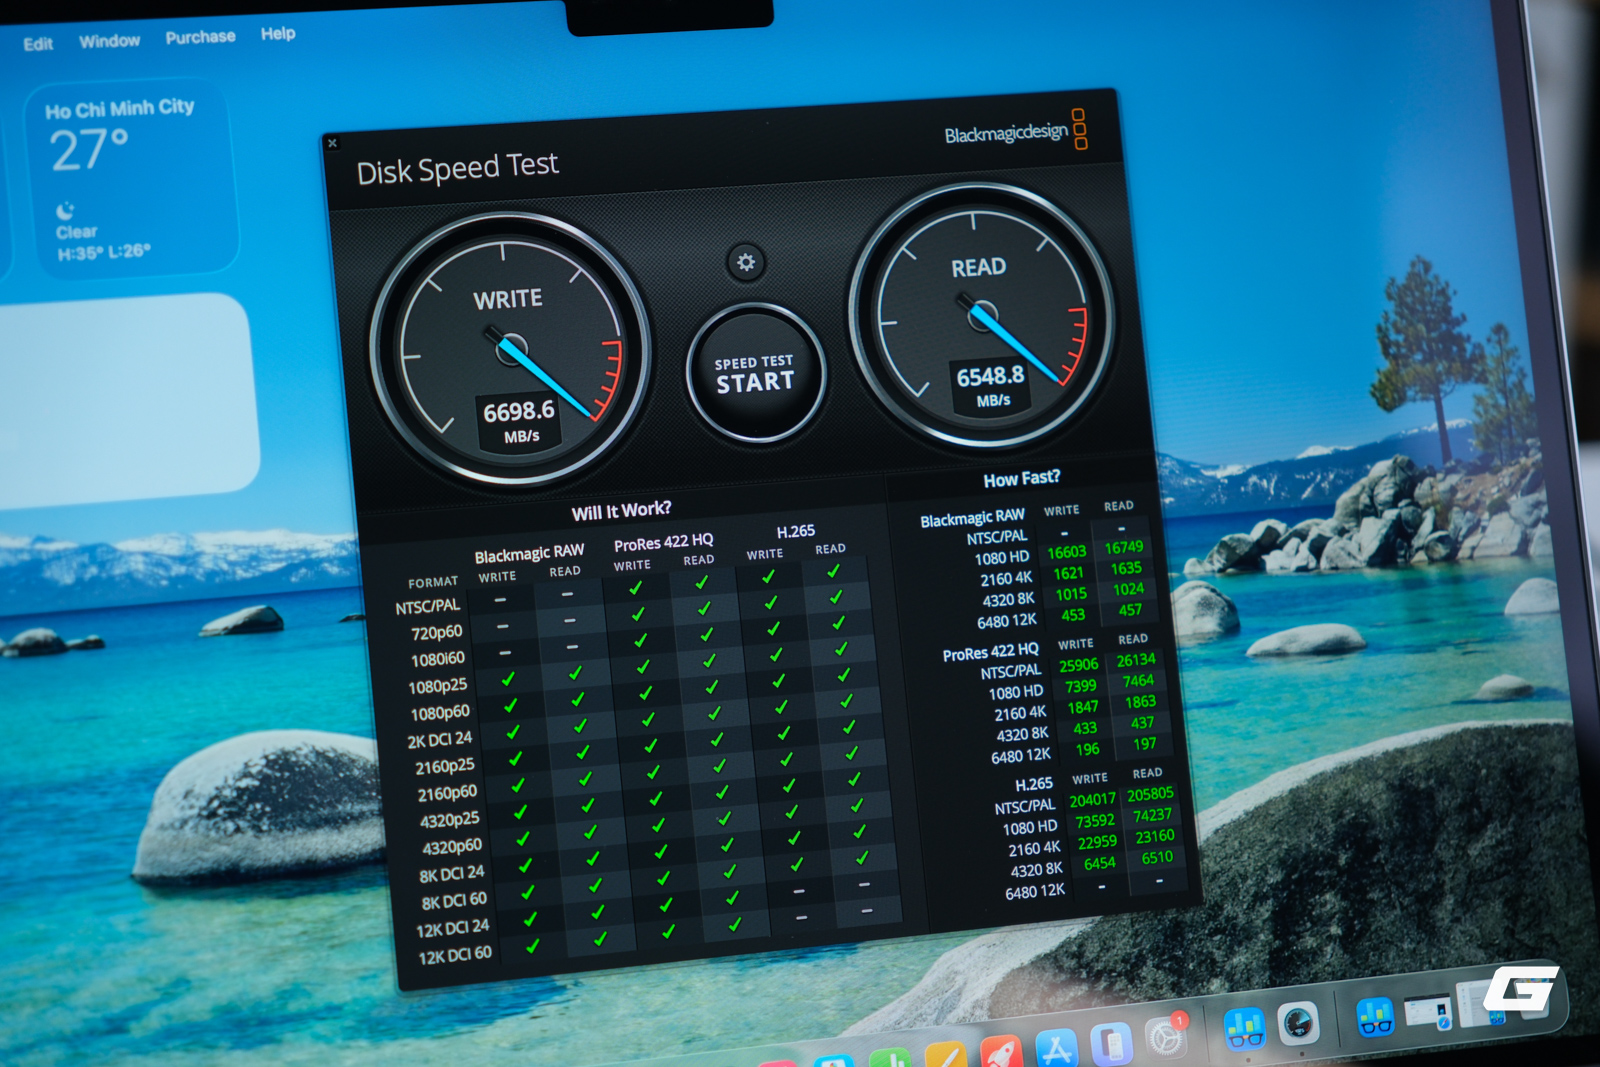Click the READ speed gauge
Image resolution: width=1600 pixels, height=1067 pixels.
tap(981, 316)
